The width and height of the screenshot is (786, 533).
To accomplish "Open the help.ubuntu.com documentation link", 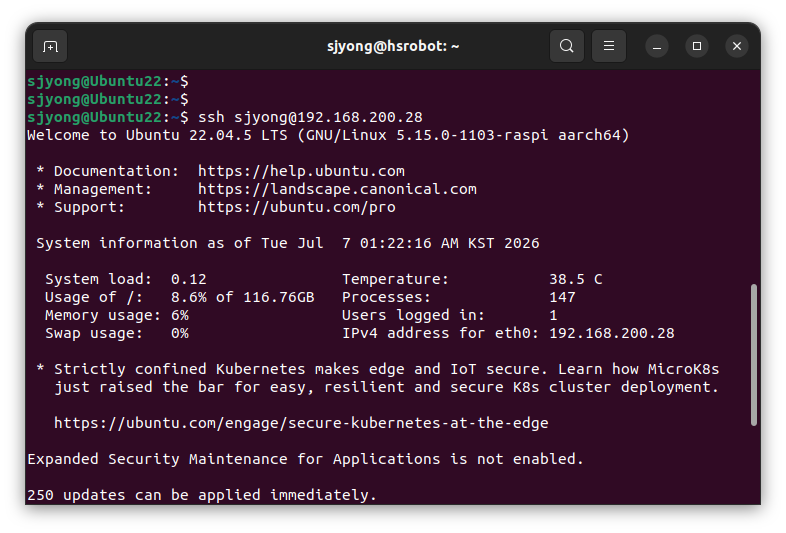I will click(301, 171).
